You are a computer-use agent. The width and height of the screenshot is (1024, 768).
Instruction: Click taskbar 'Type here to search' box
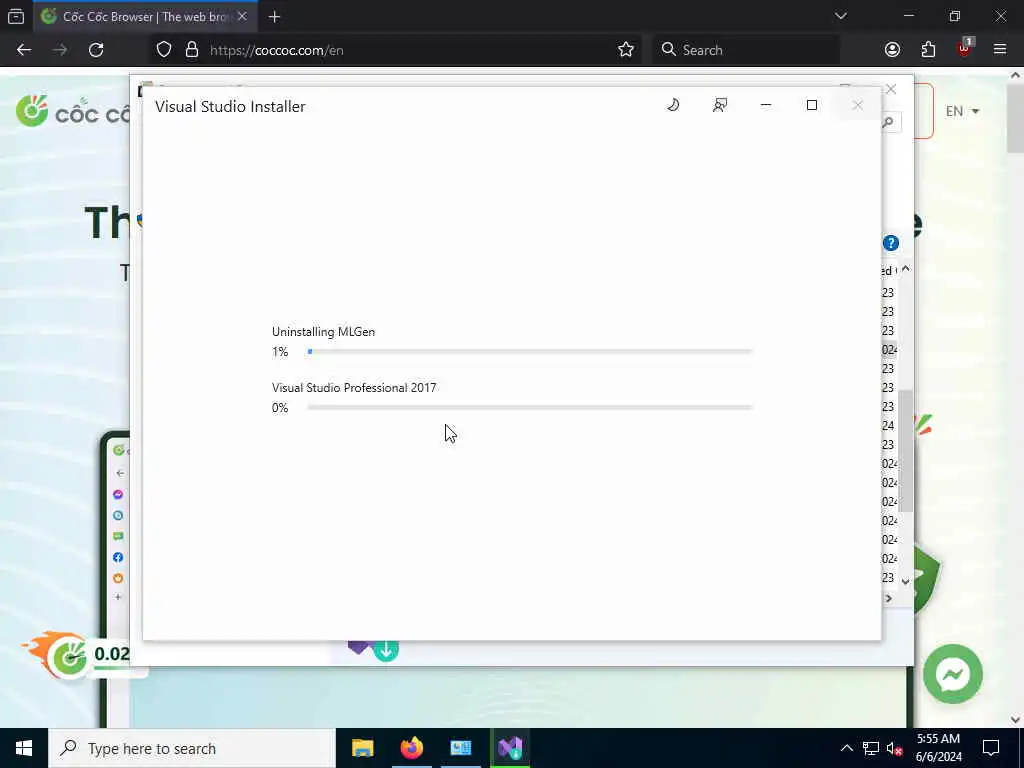[192, 748]
